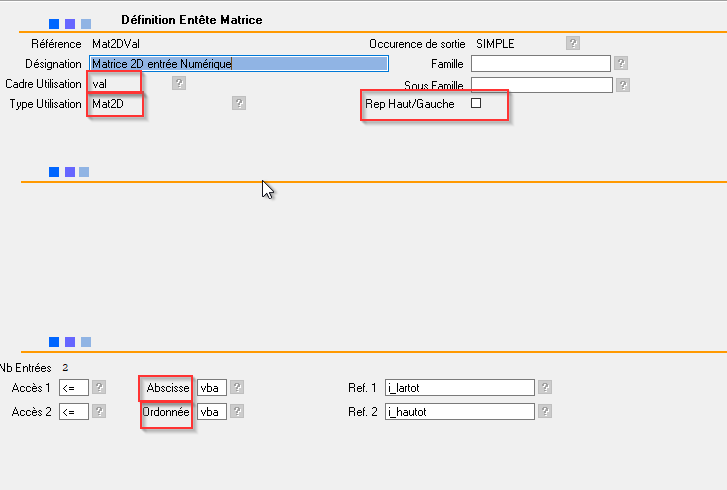Click the Ref. 2 field containing i_hautot

[x=459, y=411]
